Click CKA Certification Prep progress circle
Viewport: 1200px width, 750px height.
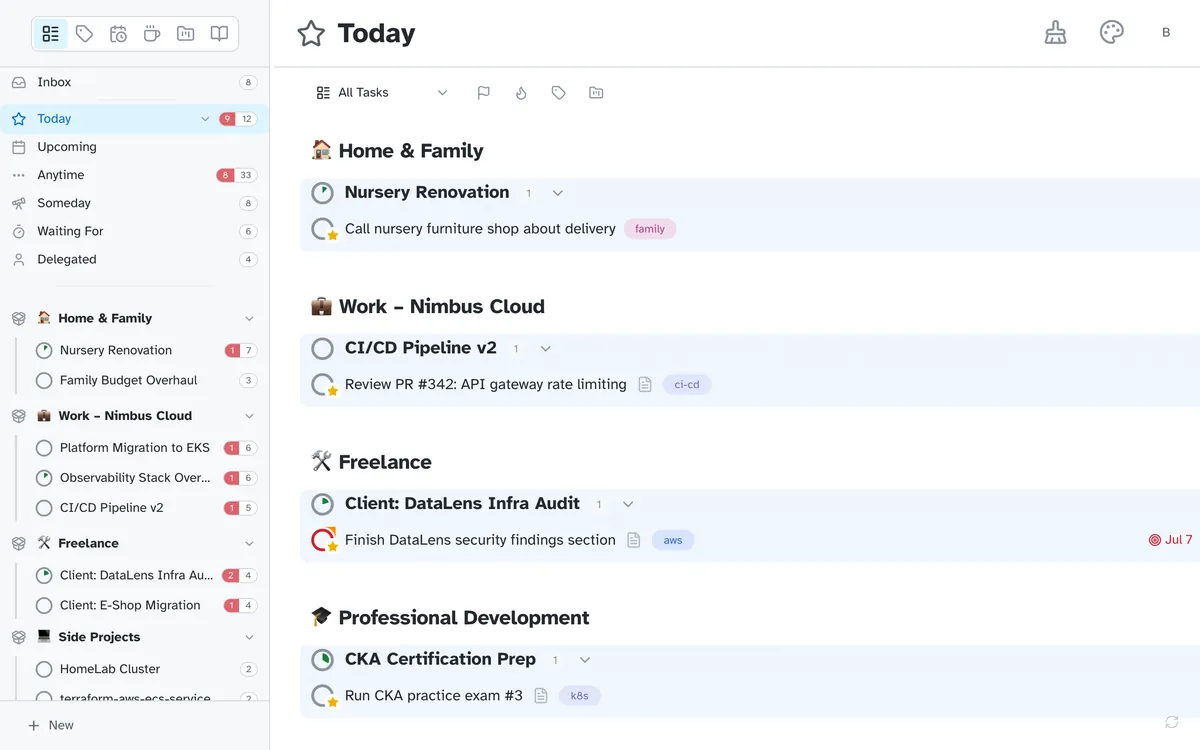(x=322, y=660)
